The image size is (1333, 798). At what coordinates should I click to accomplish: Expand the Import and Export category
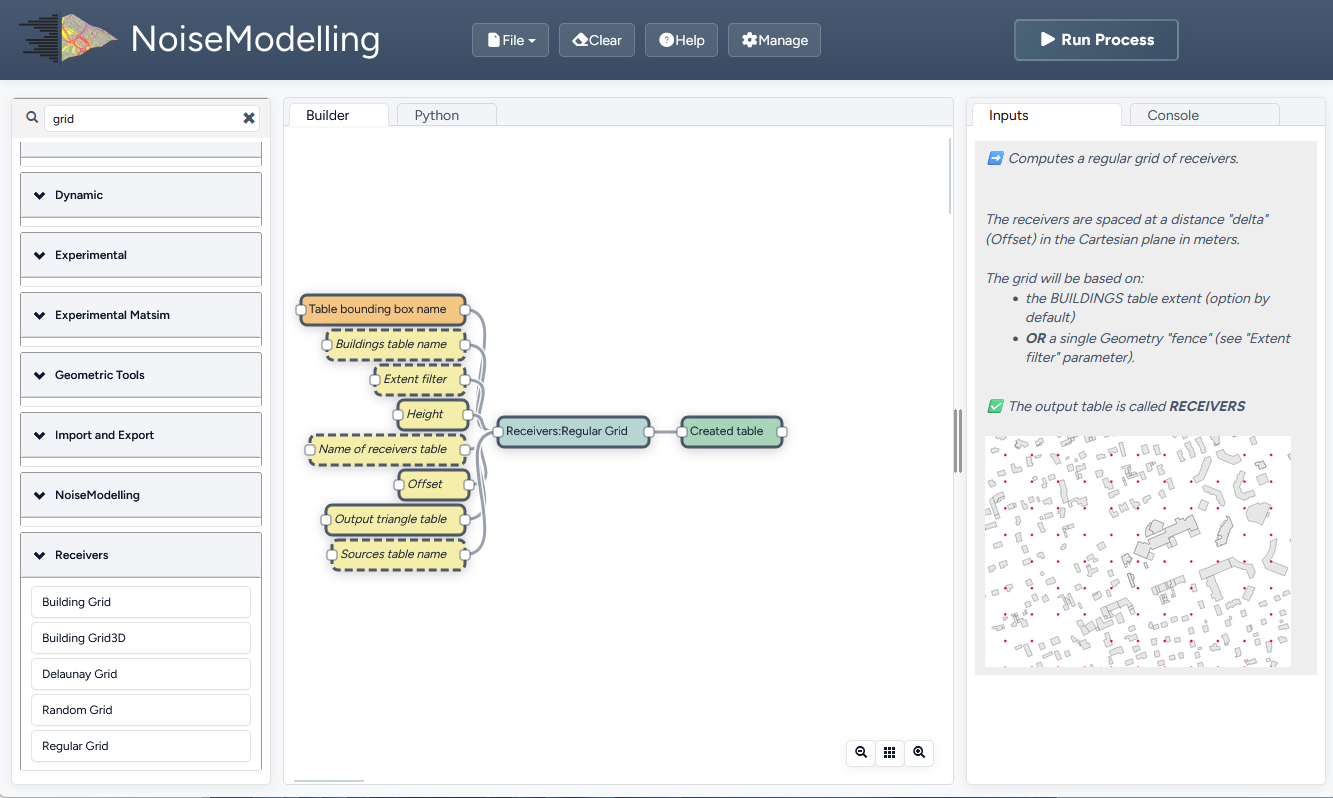(x=141, y=435)
